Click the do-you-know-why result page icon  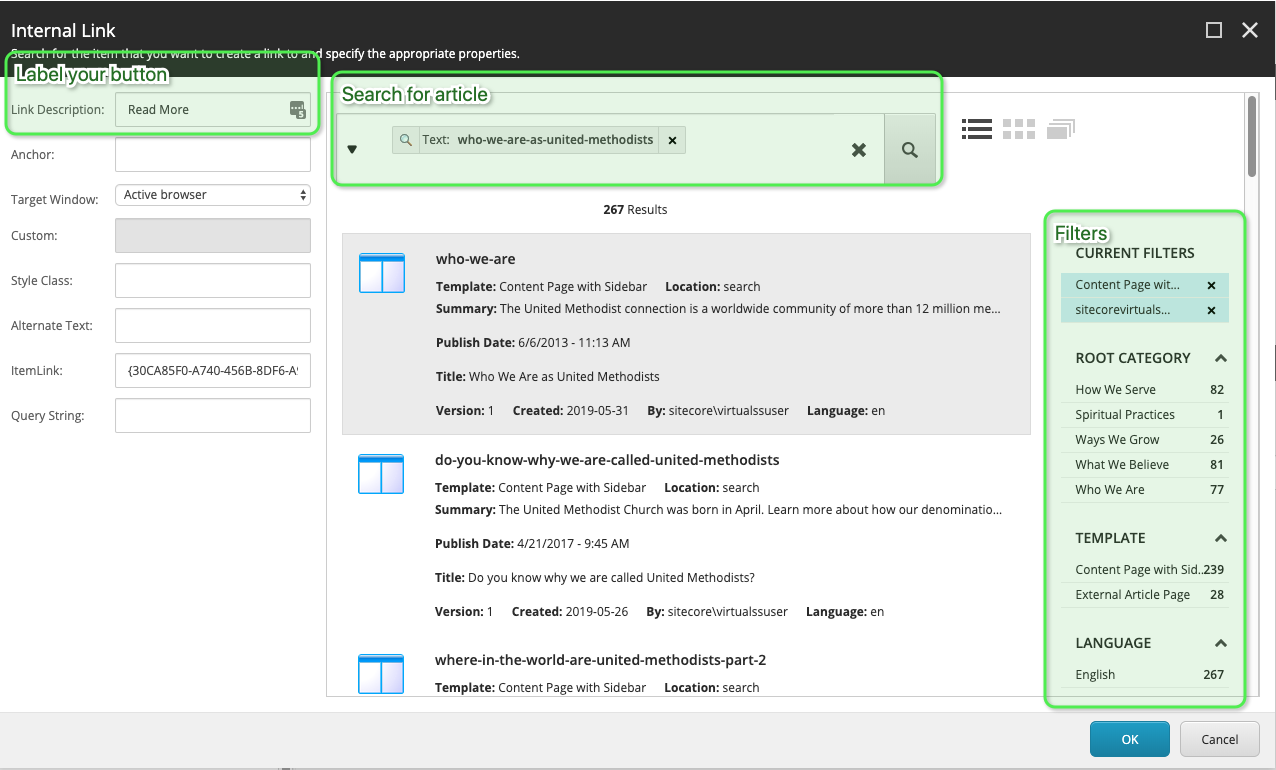(381, 474)
